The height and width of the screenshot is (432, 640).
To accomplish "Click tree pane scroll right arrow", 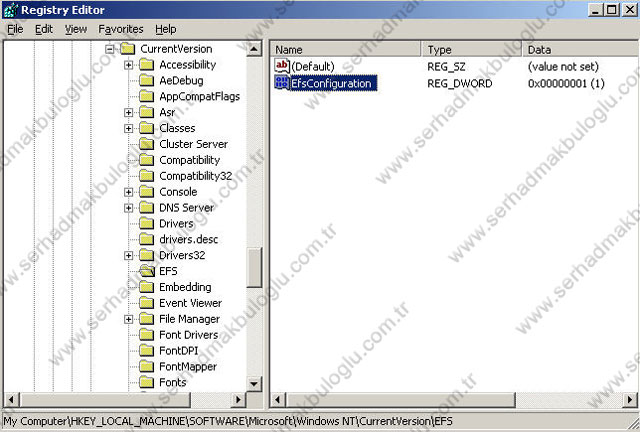I will pyautogui.click(x=239, y=400).
